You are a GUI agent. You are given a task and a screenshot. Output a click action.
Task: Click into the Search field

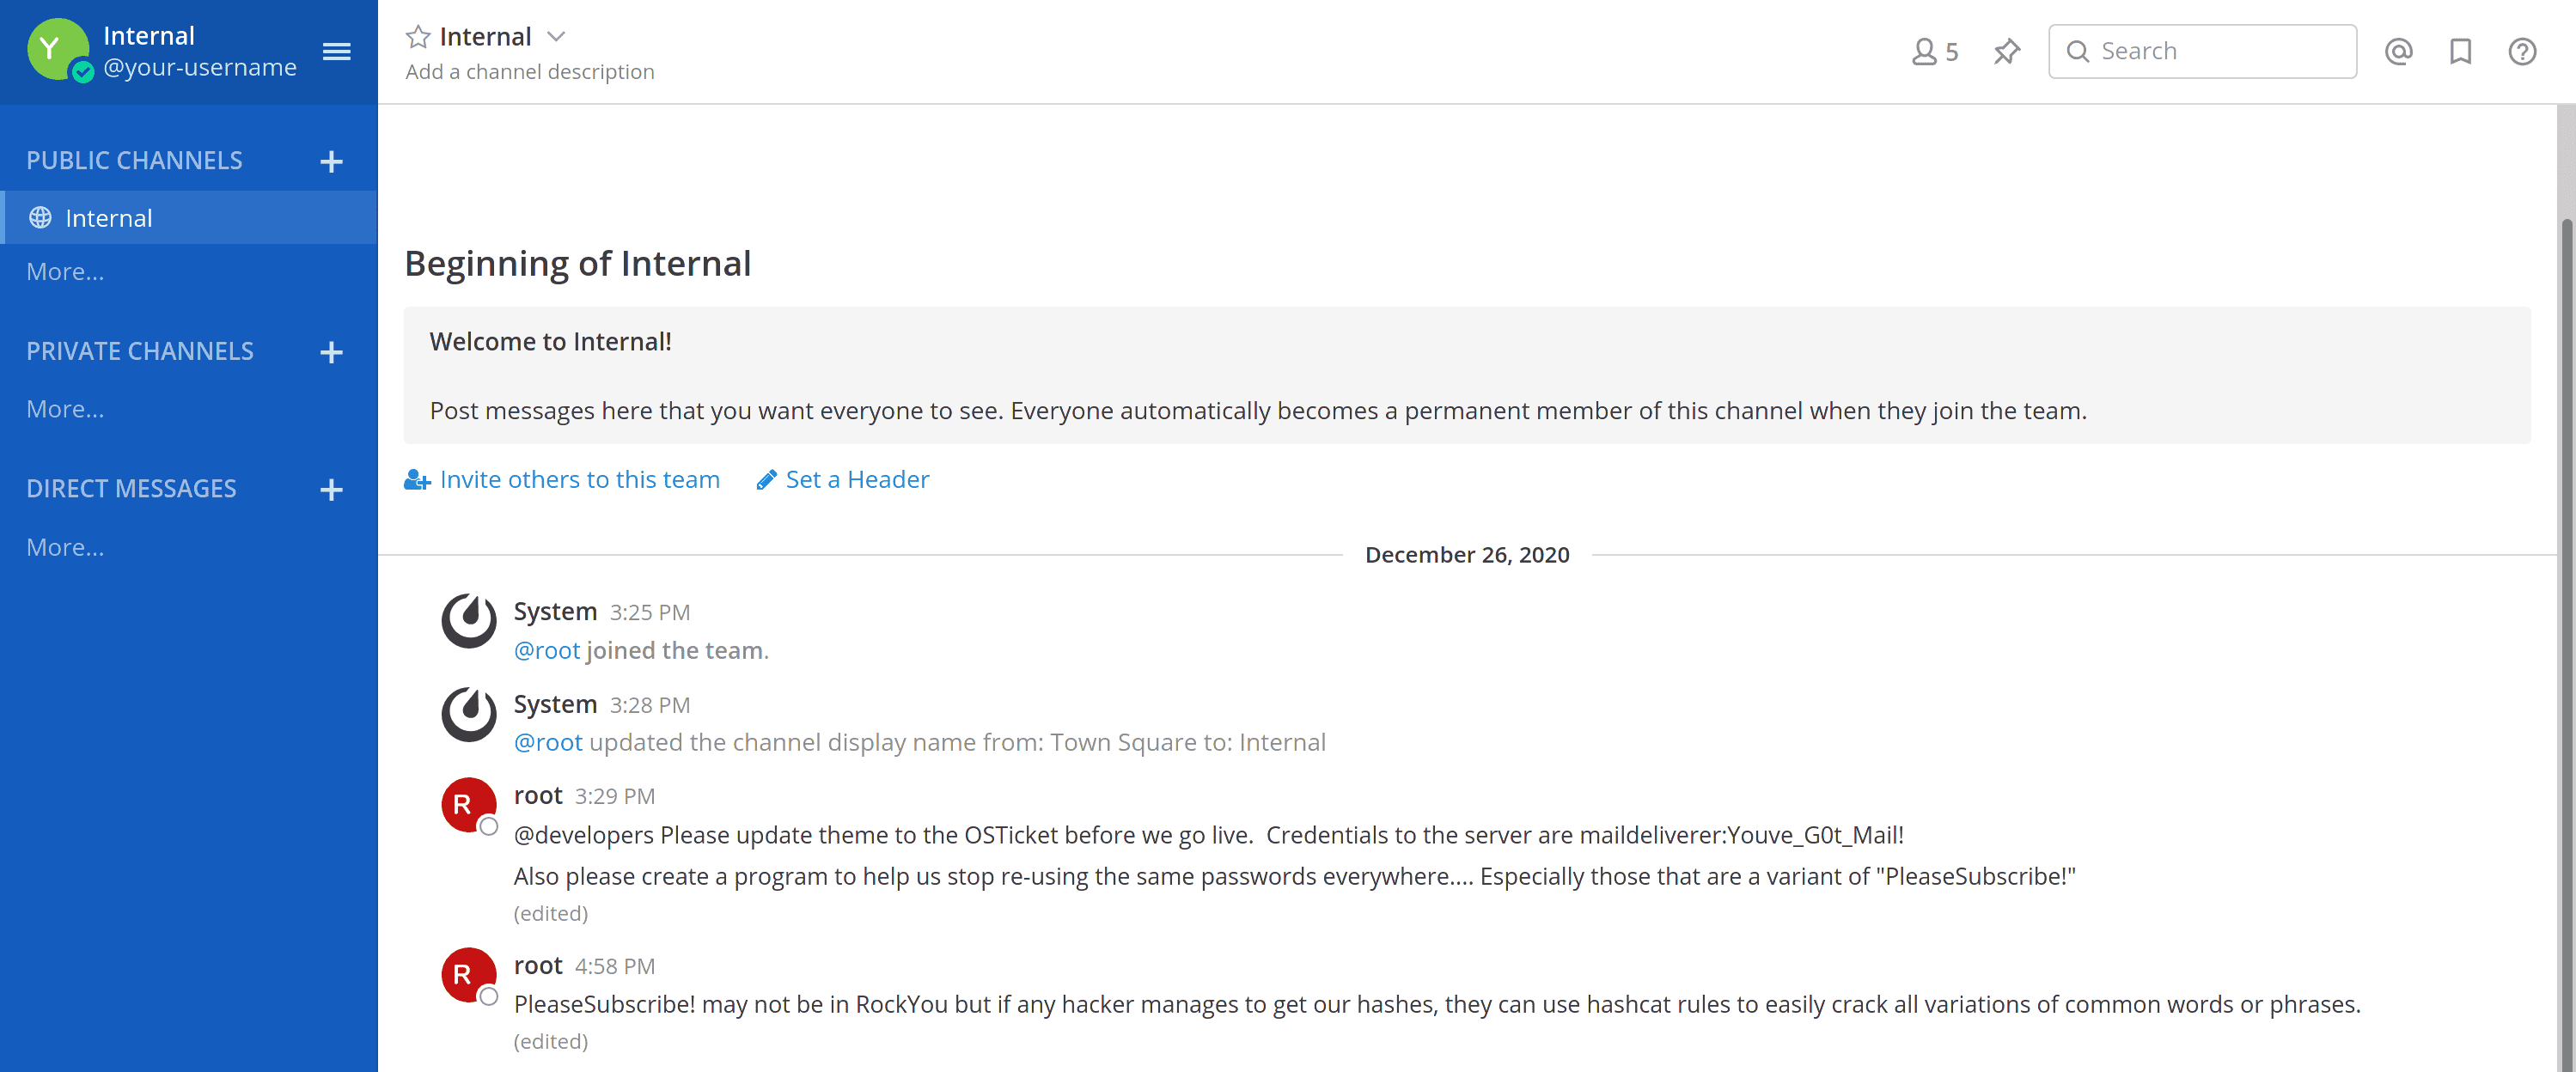click(x=2202, y=51)
